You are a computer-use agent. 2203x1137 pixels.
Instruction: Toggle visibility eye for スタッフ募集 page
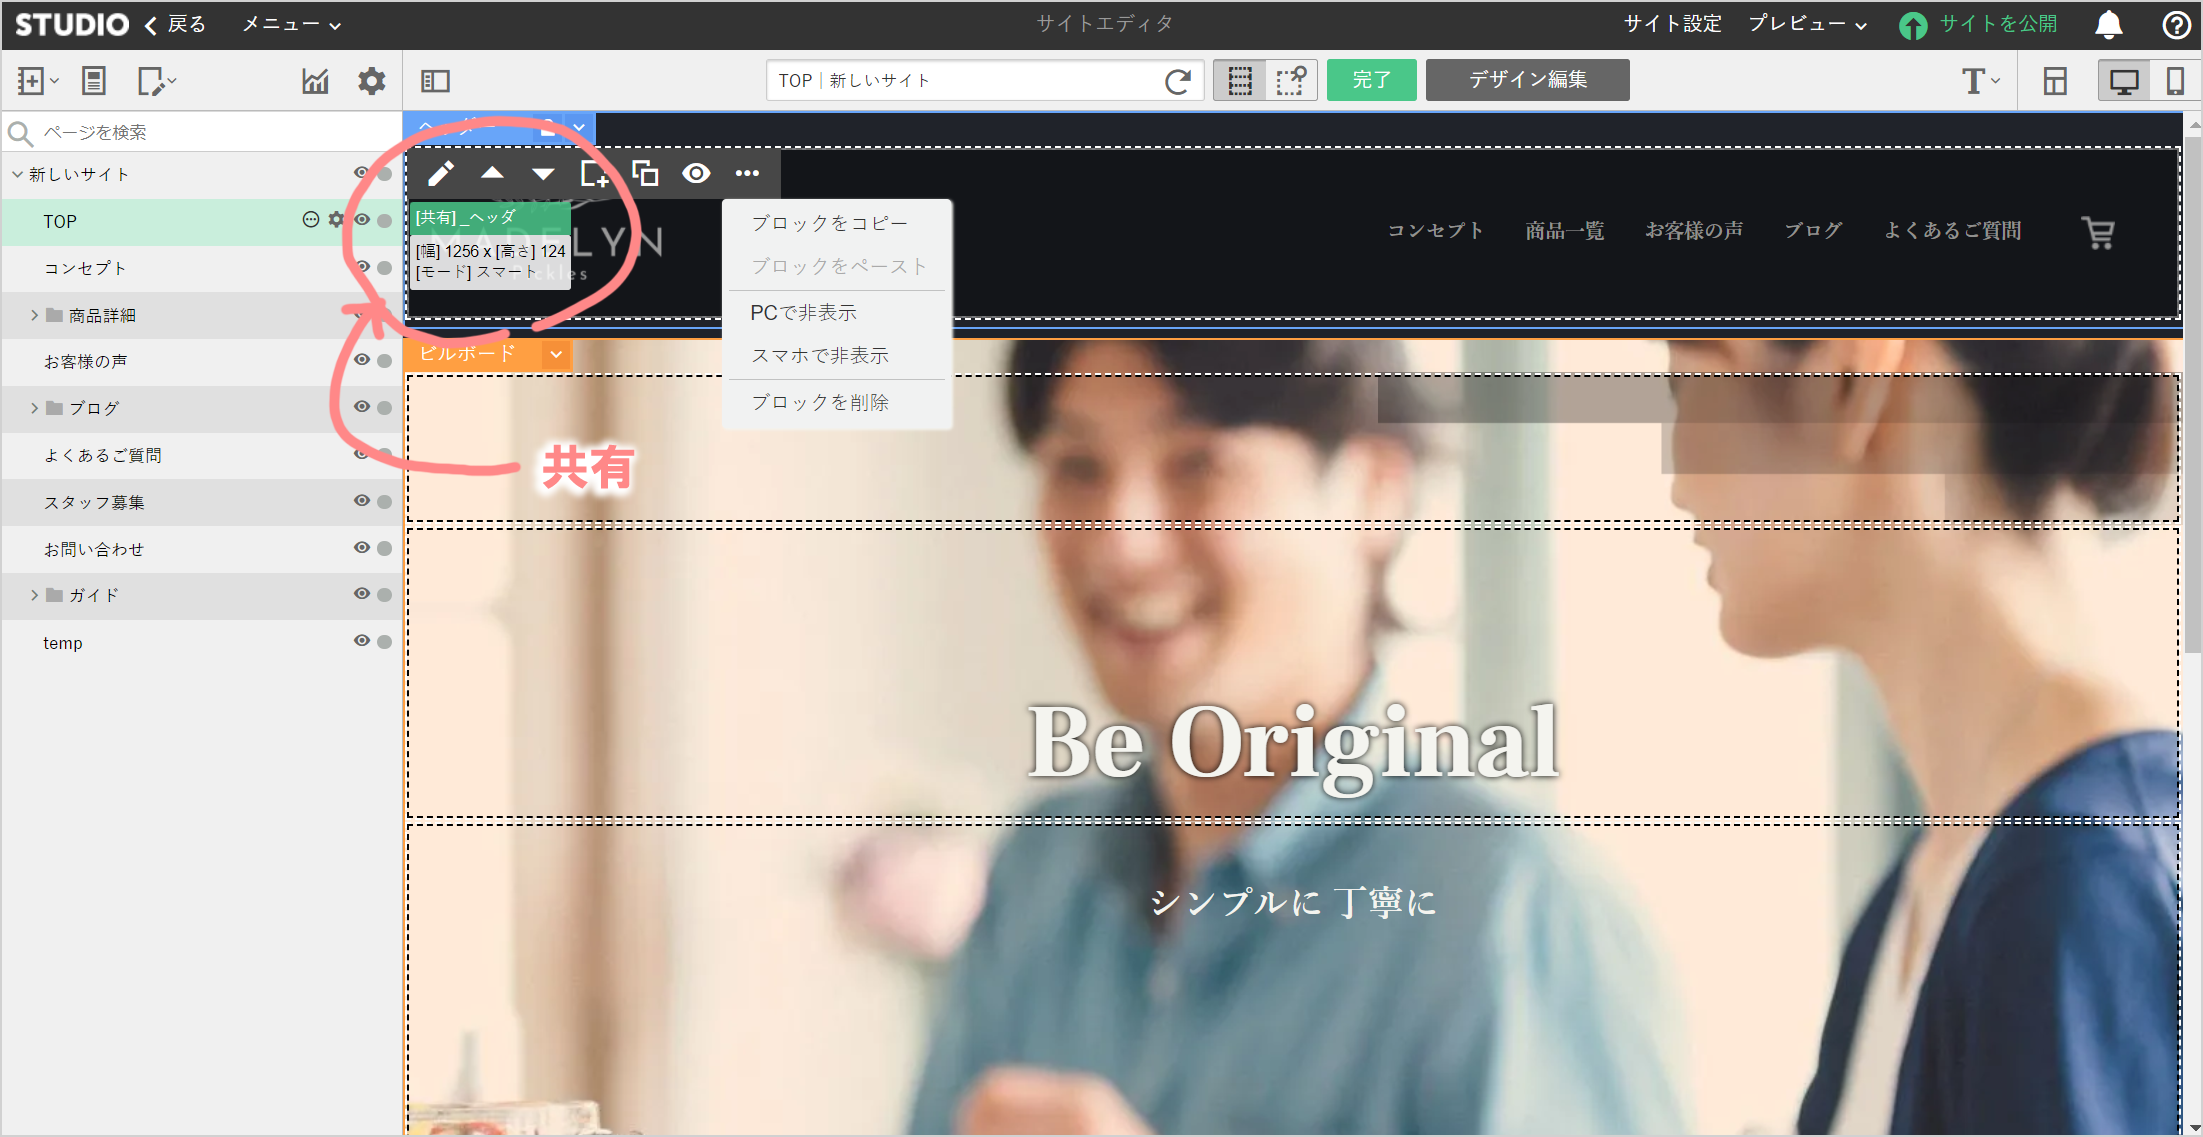click(362, 501)
